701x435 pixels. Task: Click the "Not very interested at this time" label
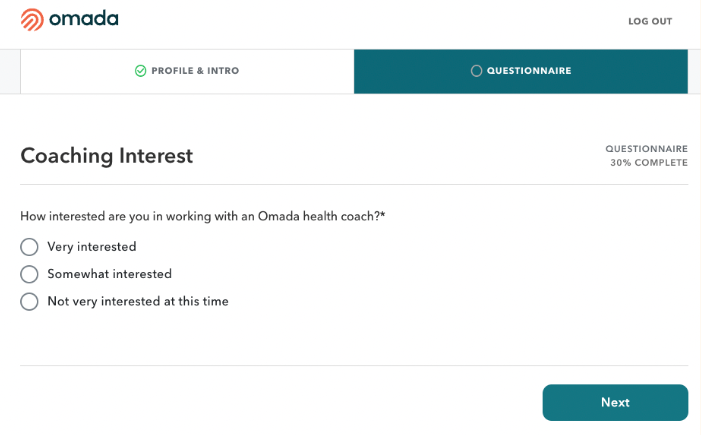coord(138,301)
